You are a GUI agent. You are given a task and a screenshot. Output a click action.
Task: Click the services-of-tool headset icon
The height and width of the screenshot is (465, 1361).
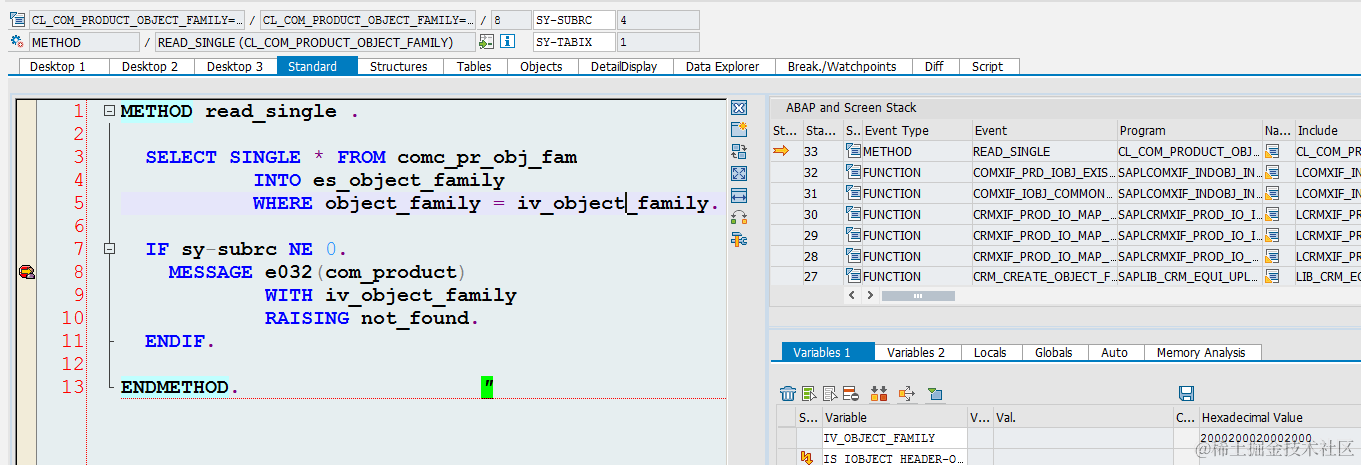click(740, 217)
